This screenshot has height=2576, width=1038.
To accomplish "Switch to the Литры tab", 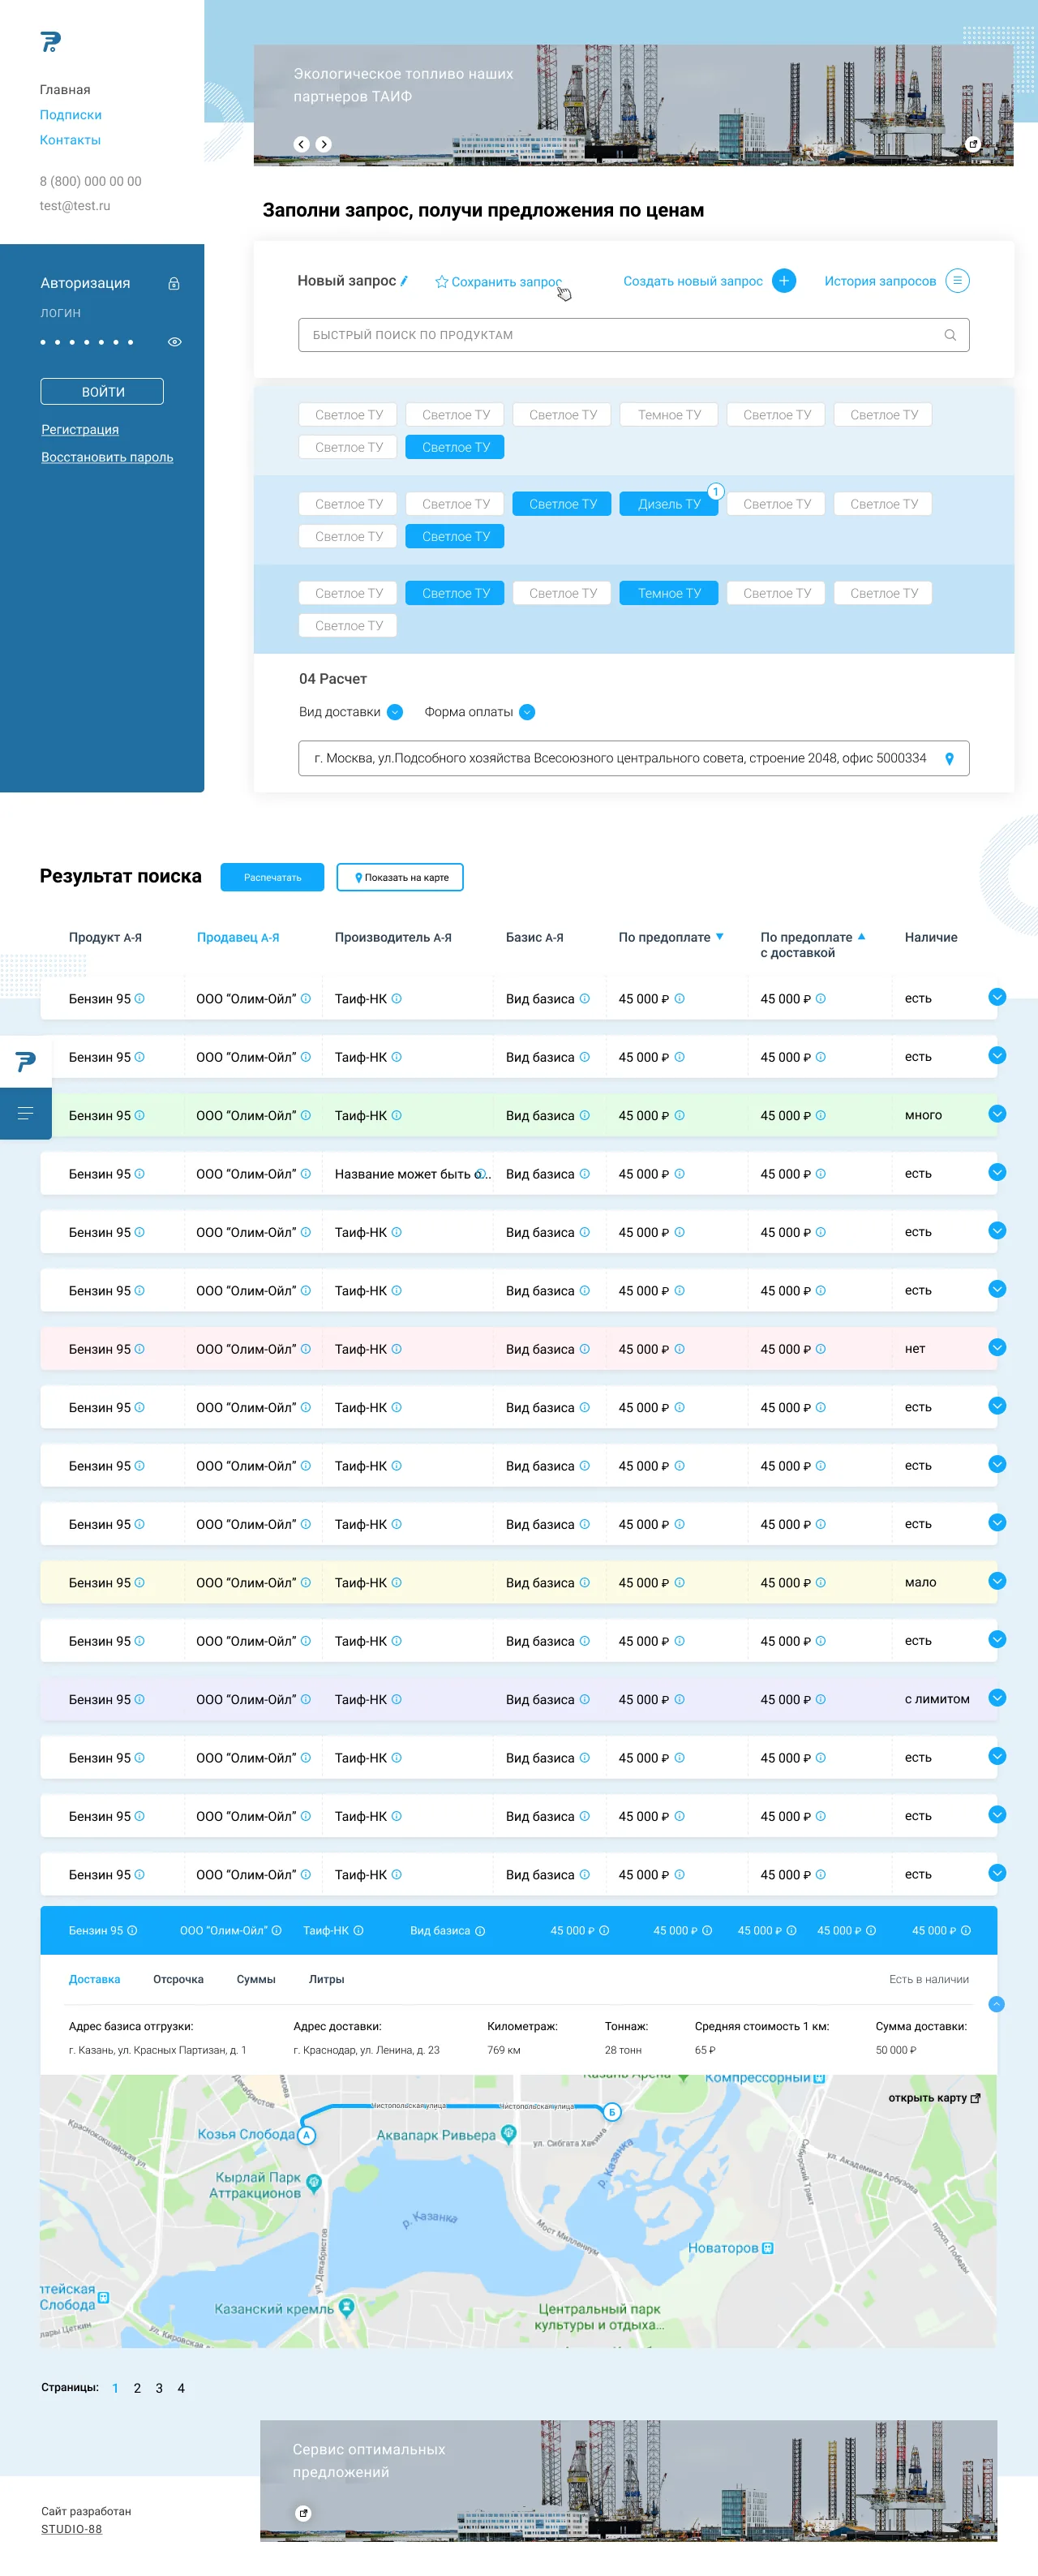I will coord(326,1979).
